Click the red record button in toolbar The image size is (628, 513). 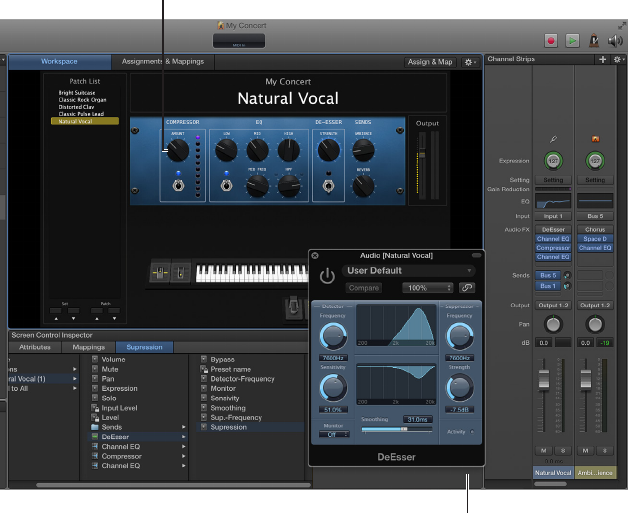coord(550,40)
